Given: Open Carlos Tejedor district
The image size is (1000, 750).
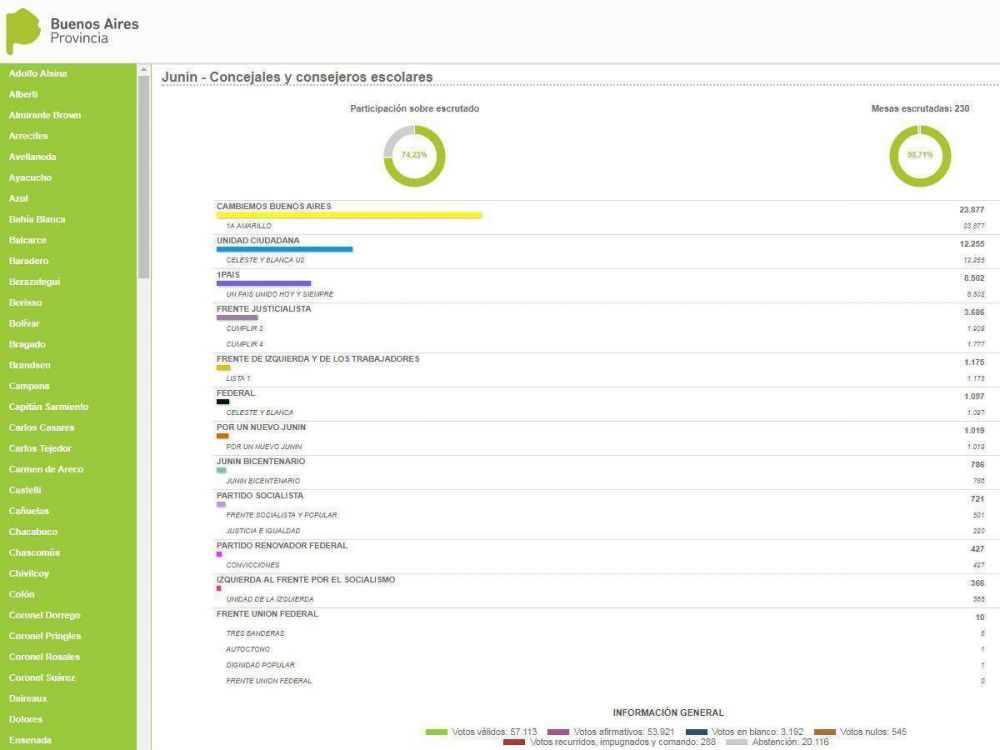Looking at the screenshot, I should point(40,448).
